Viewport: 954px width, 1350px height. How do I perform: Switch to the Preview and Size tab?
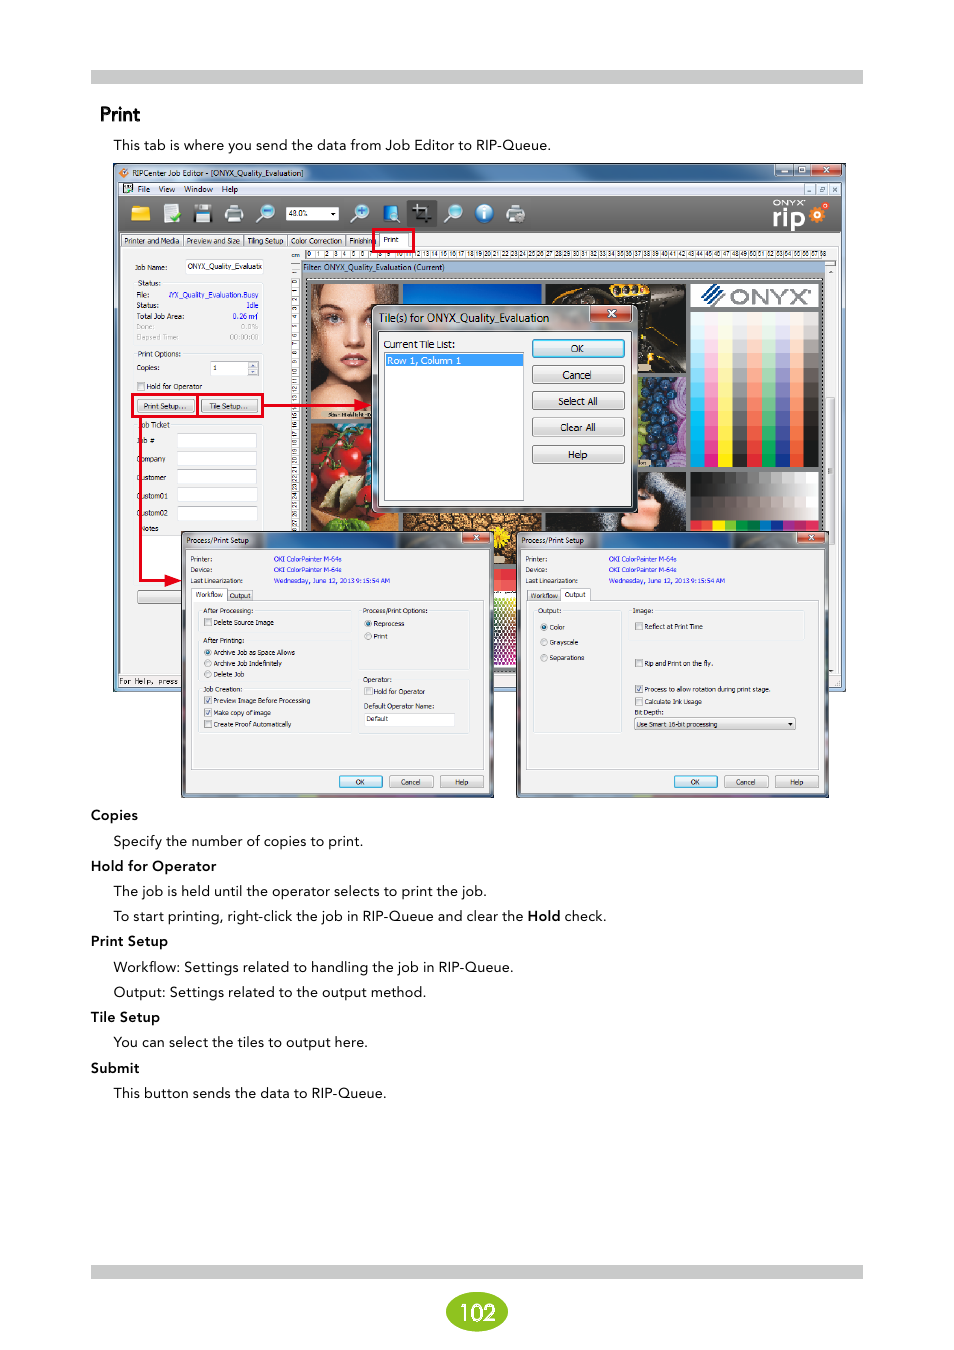tap(213, 241)
